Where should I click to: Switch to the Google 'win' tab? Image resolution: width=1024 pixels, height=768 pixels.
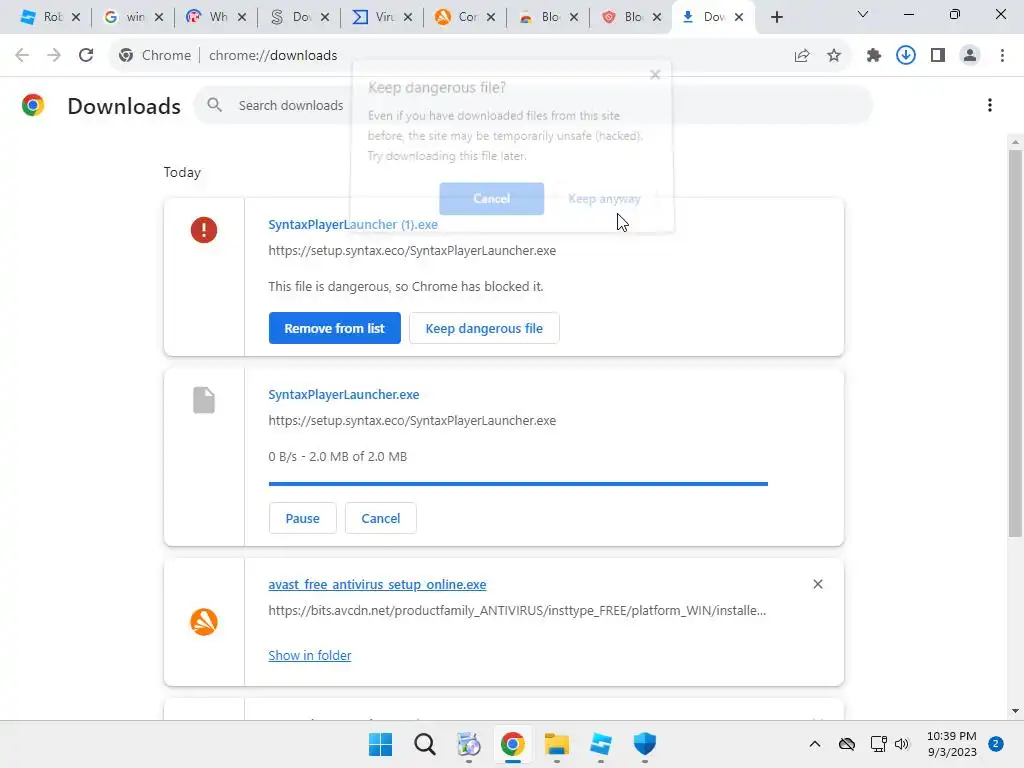point(132,17)
